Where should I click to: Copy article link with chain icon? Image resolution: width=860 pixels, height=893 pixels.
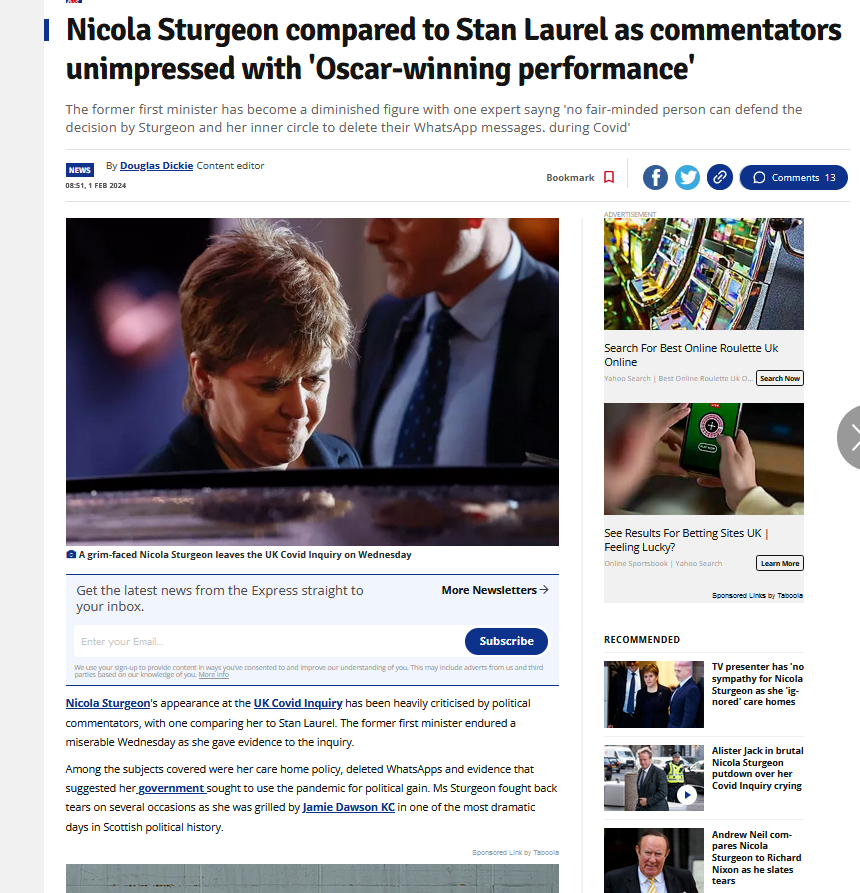(x=719, y=177)
